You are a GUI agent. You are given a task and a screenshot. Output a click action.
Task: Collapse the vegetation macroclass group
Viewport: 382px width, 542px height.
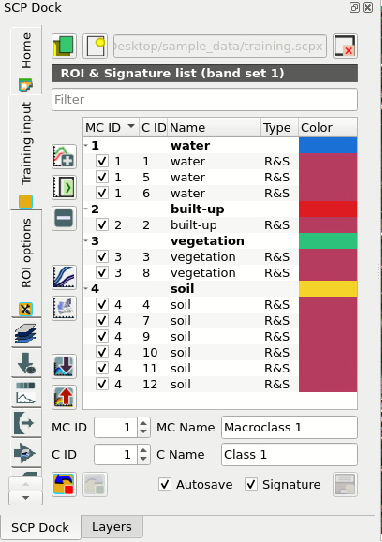(86, 241)
